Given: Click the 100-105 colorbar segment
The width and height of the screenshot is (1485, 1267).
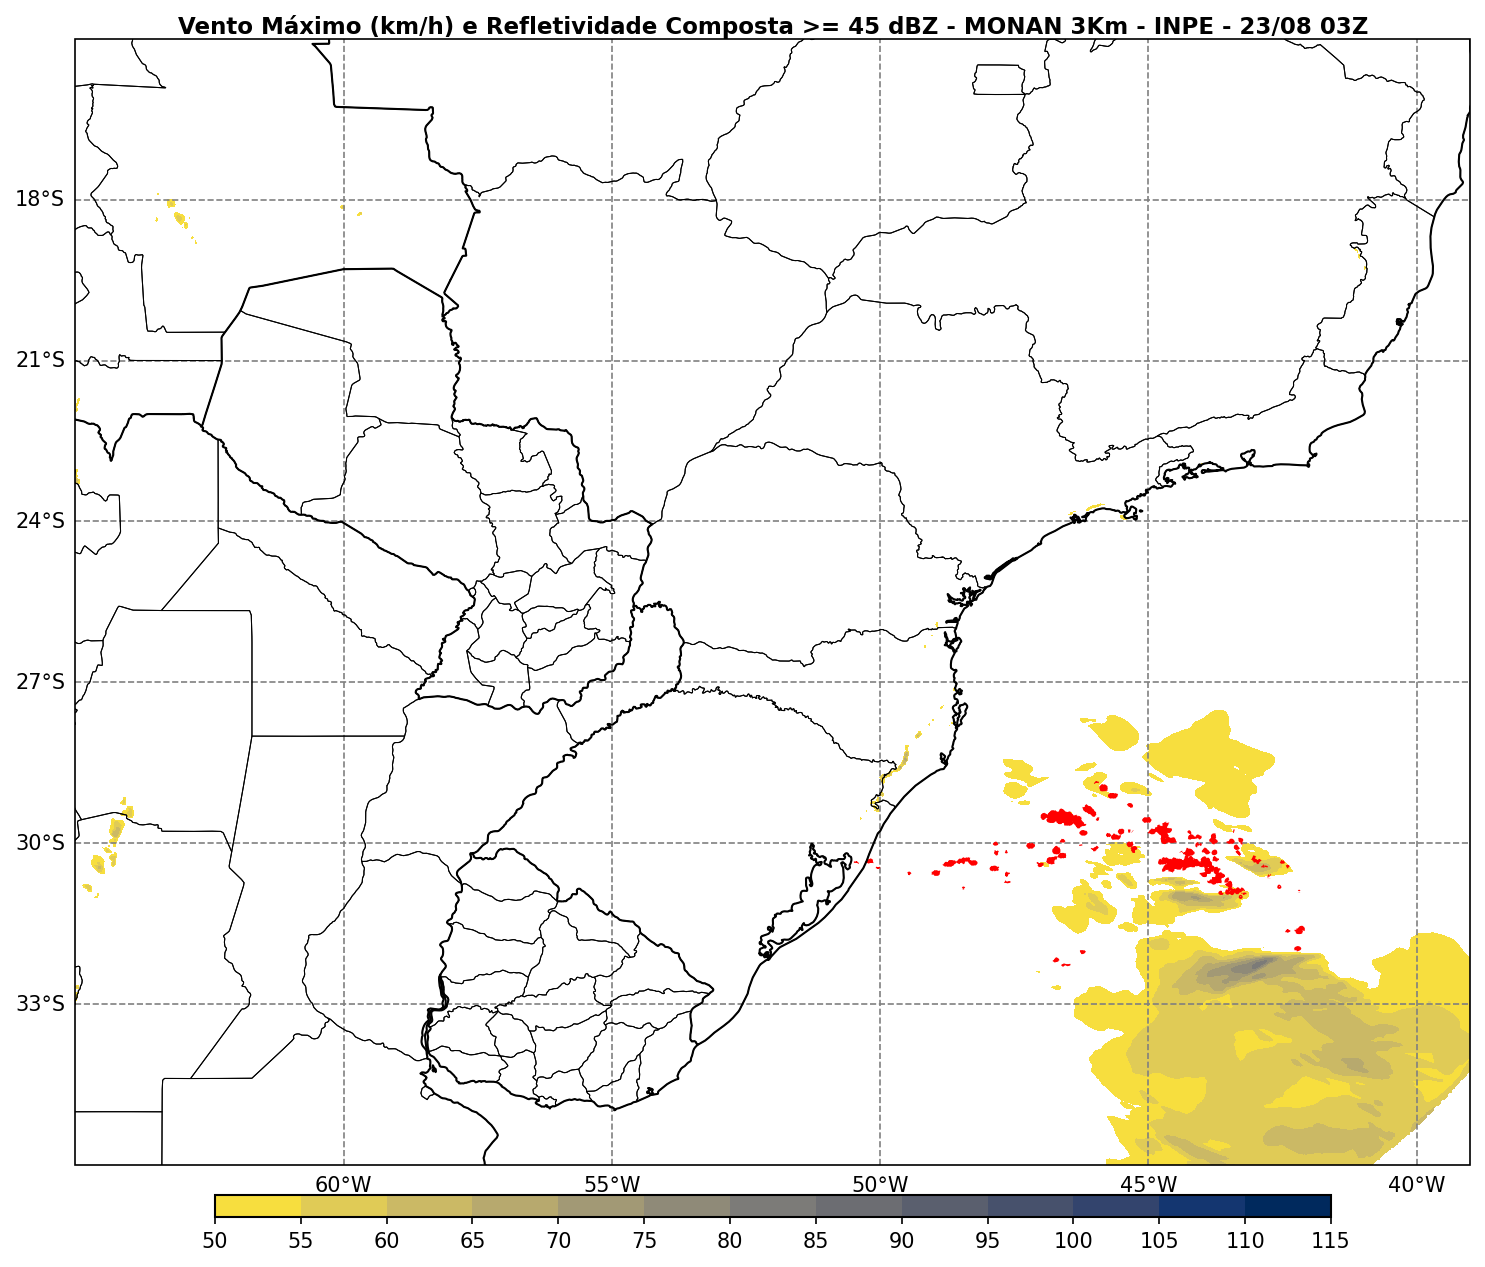Looking at the screenshot, I should coord(1116,1205).
